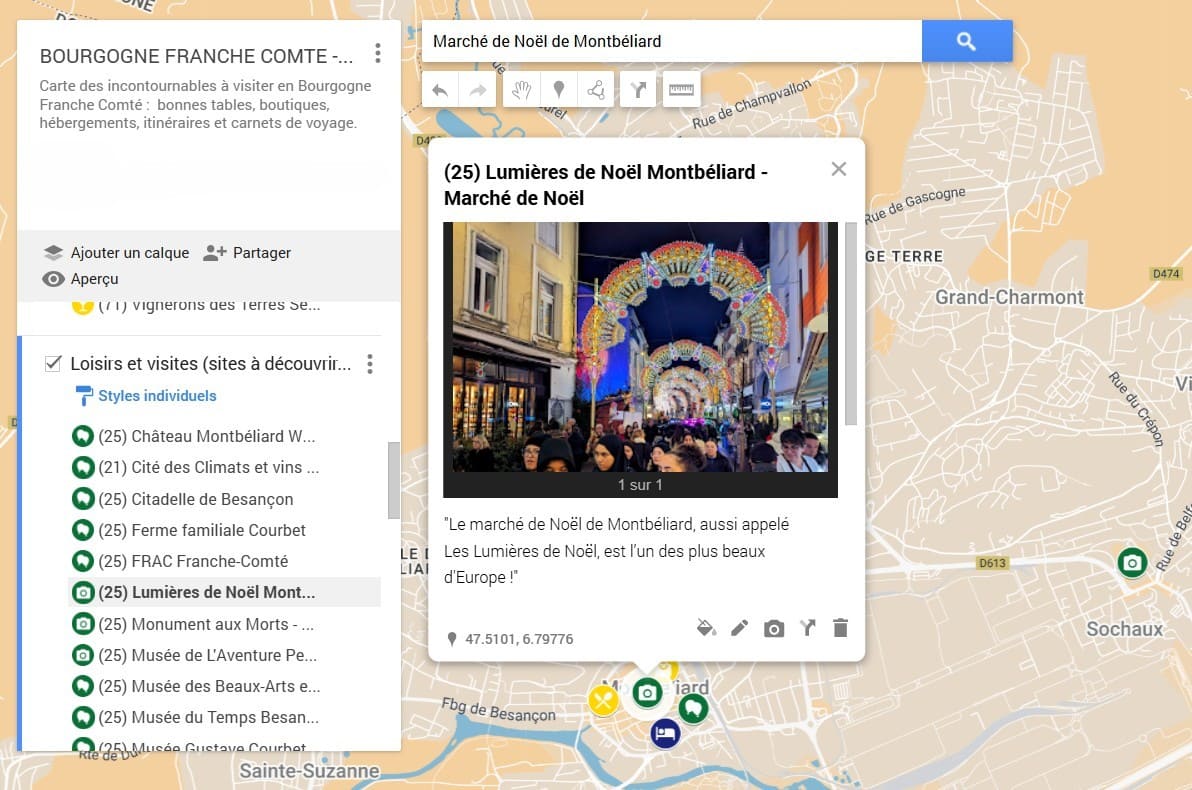This screenshot has height=790, width=1192.
Task: Get directions from the info window icon
Action: [x=807, y=628]
